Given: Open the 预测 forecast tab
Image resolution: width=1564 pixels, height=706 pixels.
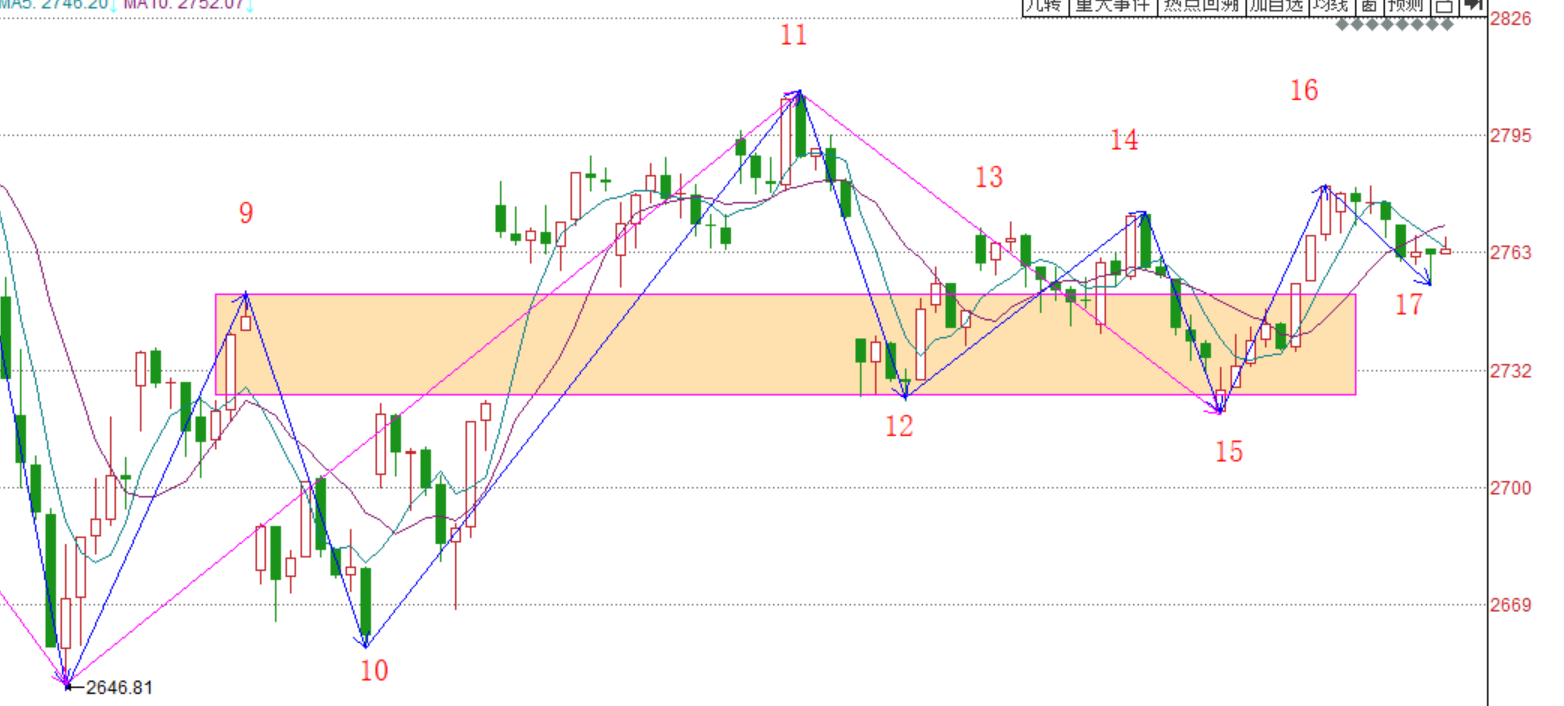Looking at the screenshot, I should pyautogui.click(x=1407, y=6).
